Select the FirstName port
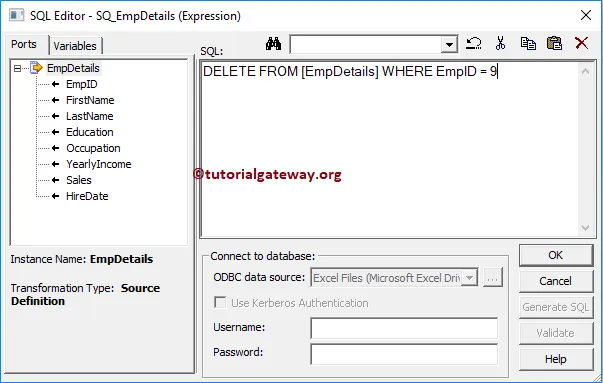 (x=90, y=100)
